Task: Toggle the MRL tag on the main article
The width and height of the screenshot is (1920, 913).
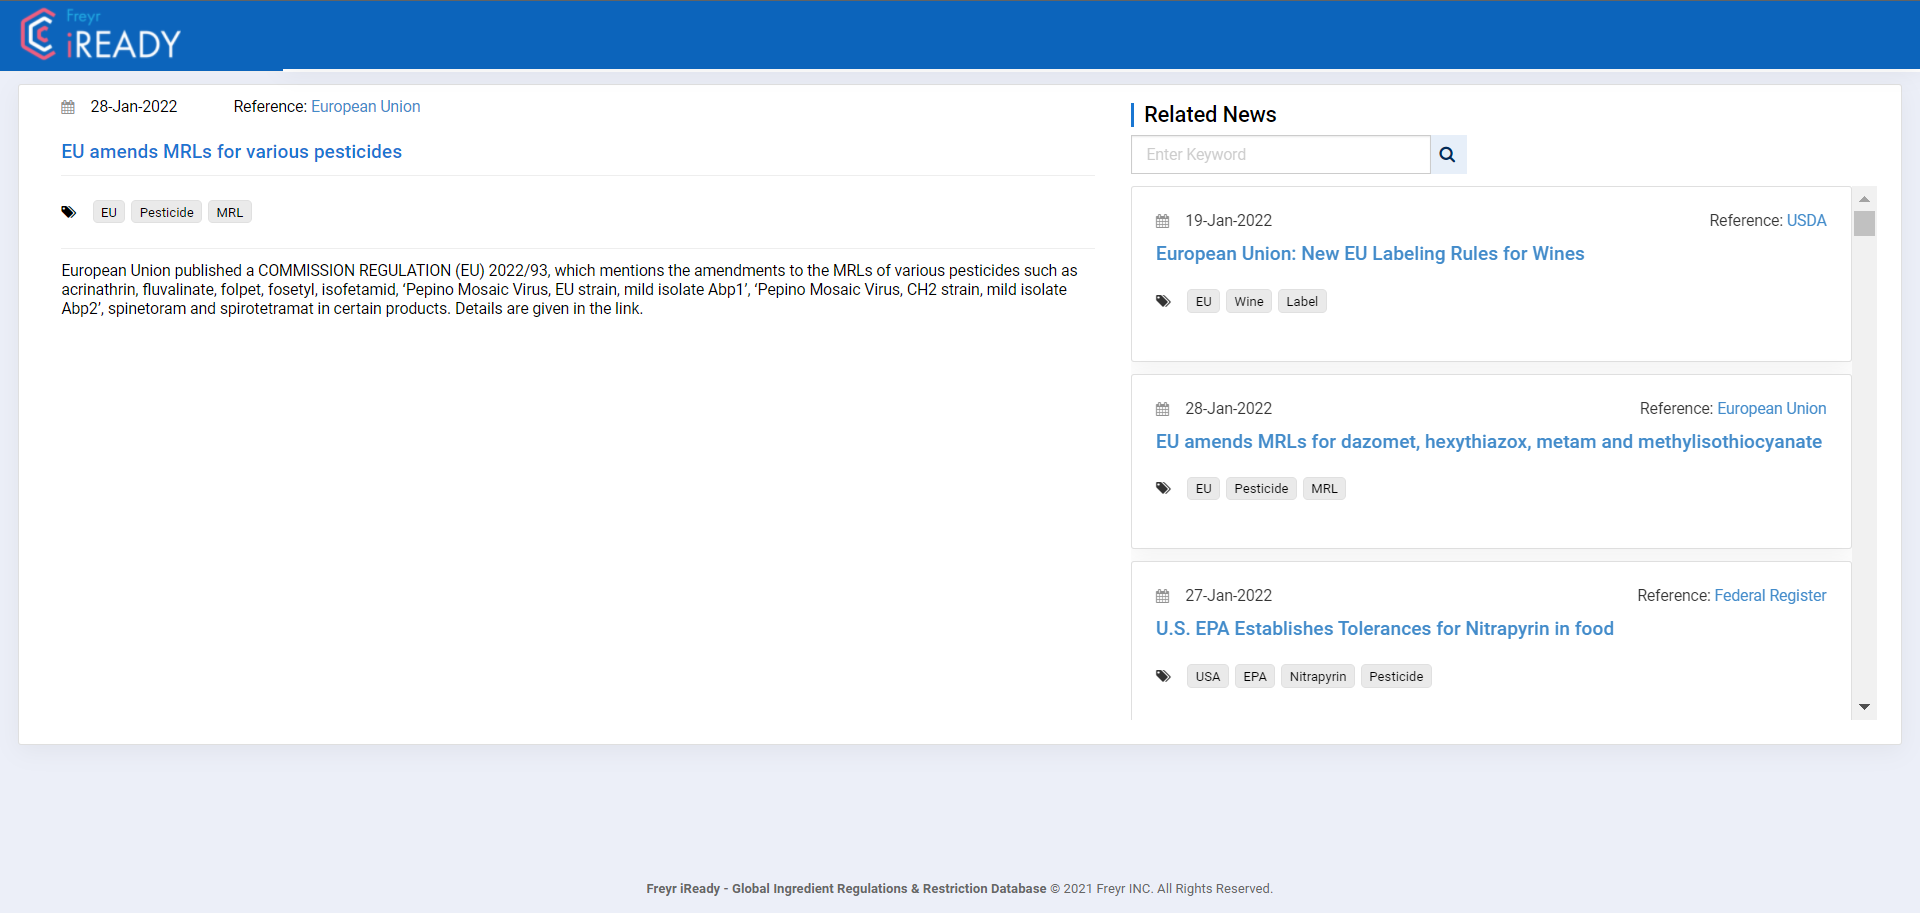Action: pyautogui.click(x=229, y=211)
